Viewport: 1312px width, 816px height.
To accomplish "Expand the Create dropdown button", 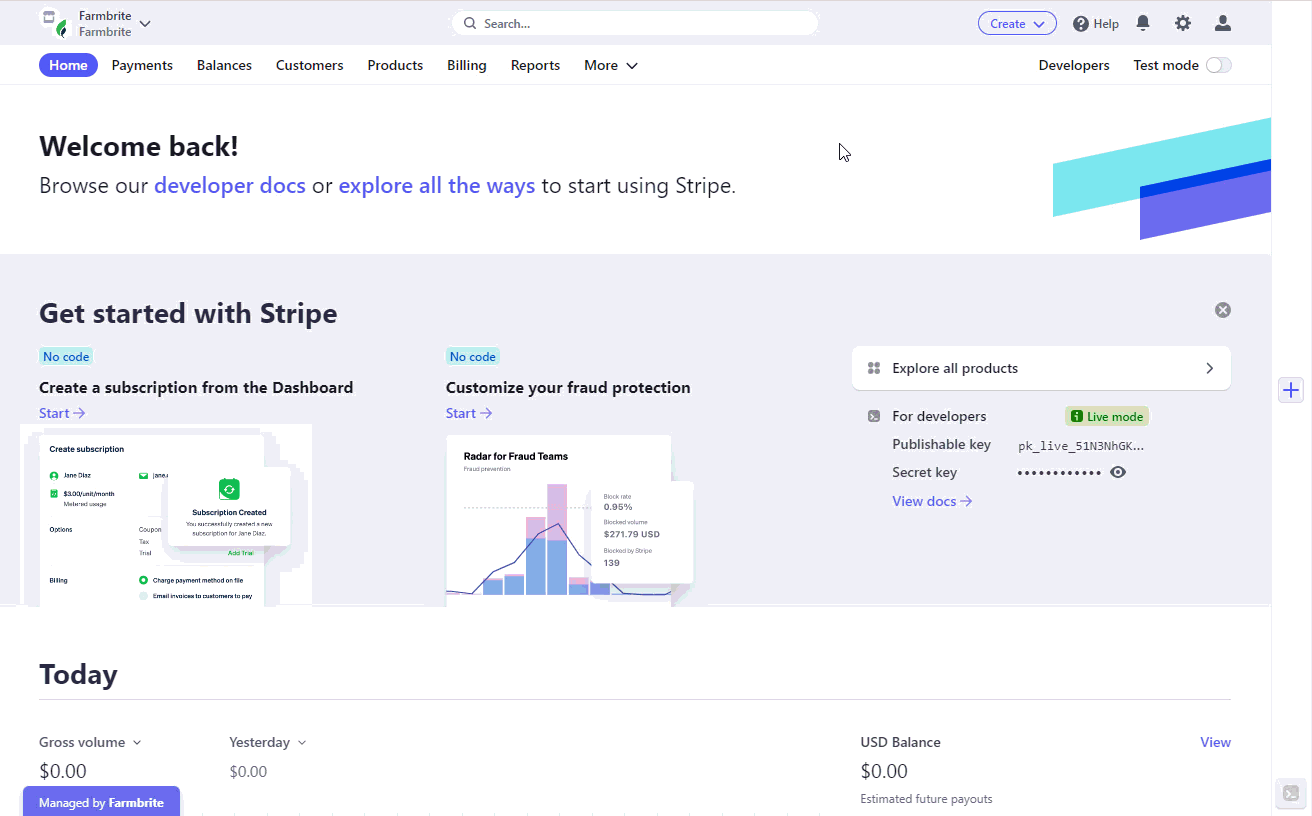I will click(1017, 24).
